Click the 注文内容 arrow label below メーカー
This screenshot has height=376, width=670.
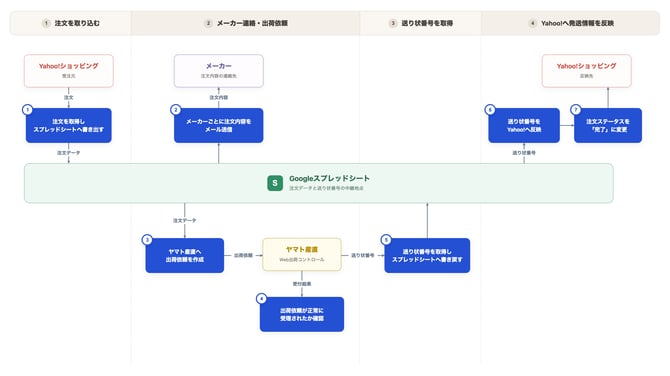pos(219,97)
